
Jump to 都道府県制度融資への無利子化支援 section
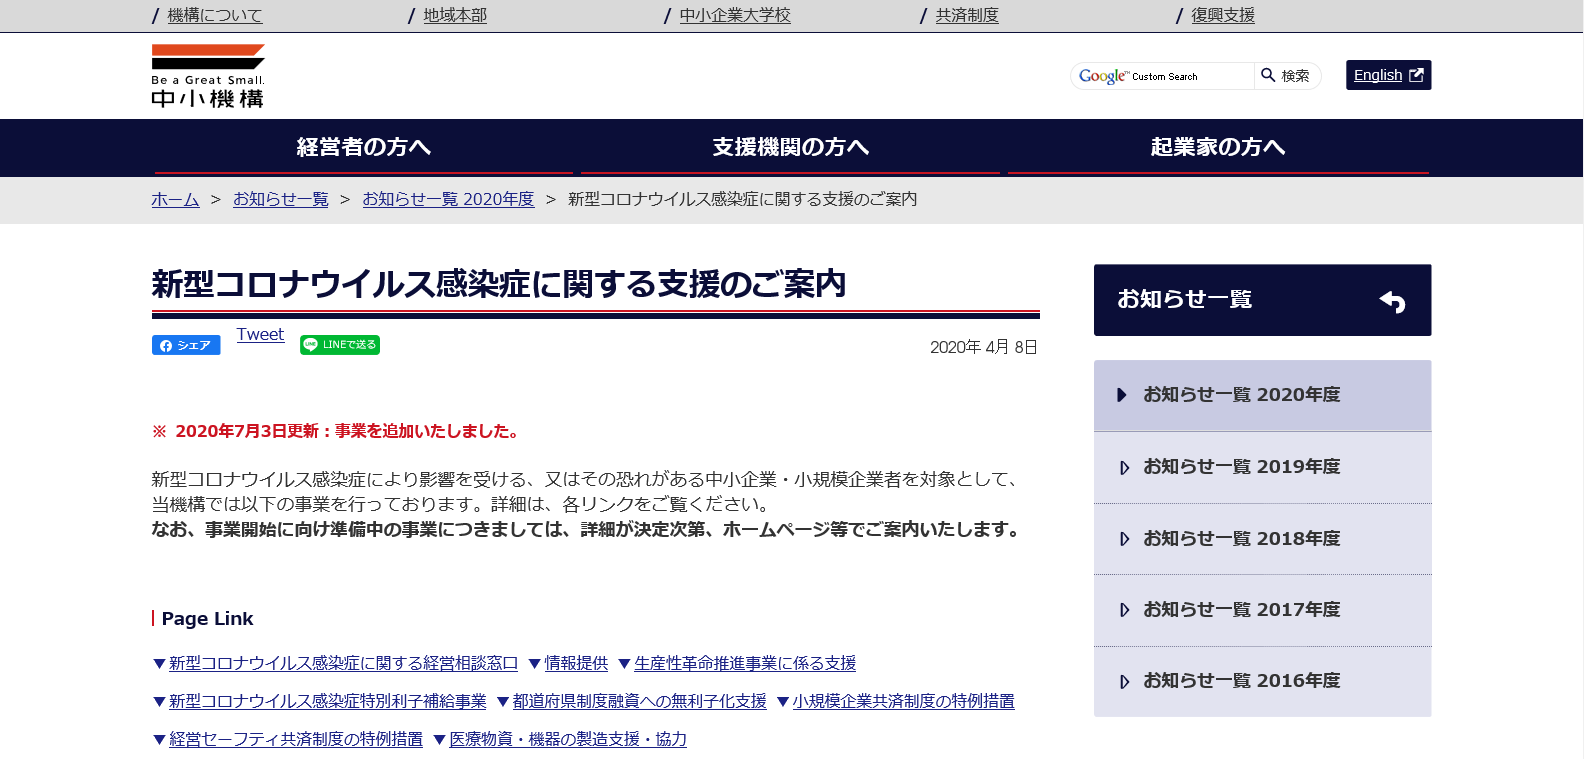[x=639, y=701]
